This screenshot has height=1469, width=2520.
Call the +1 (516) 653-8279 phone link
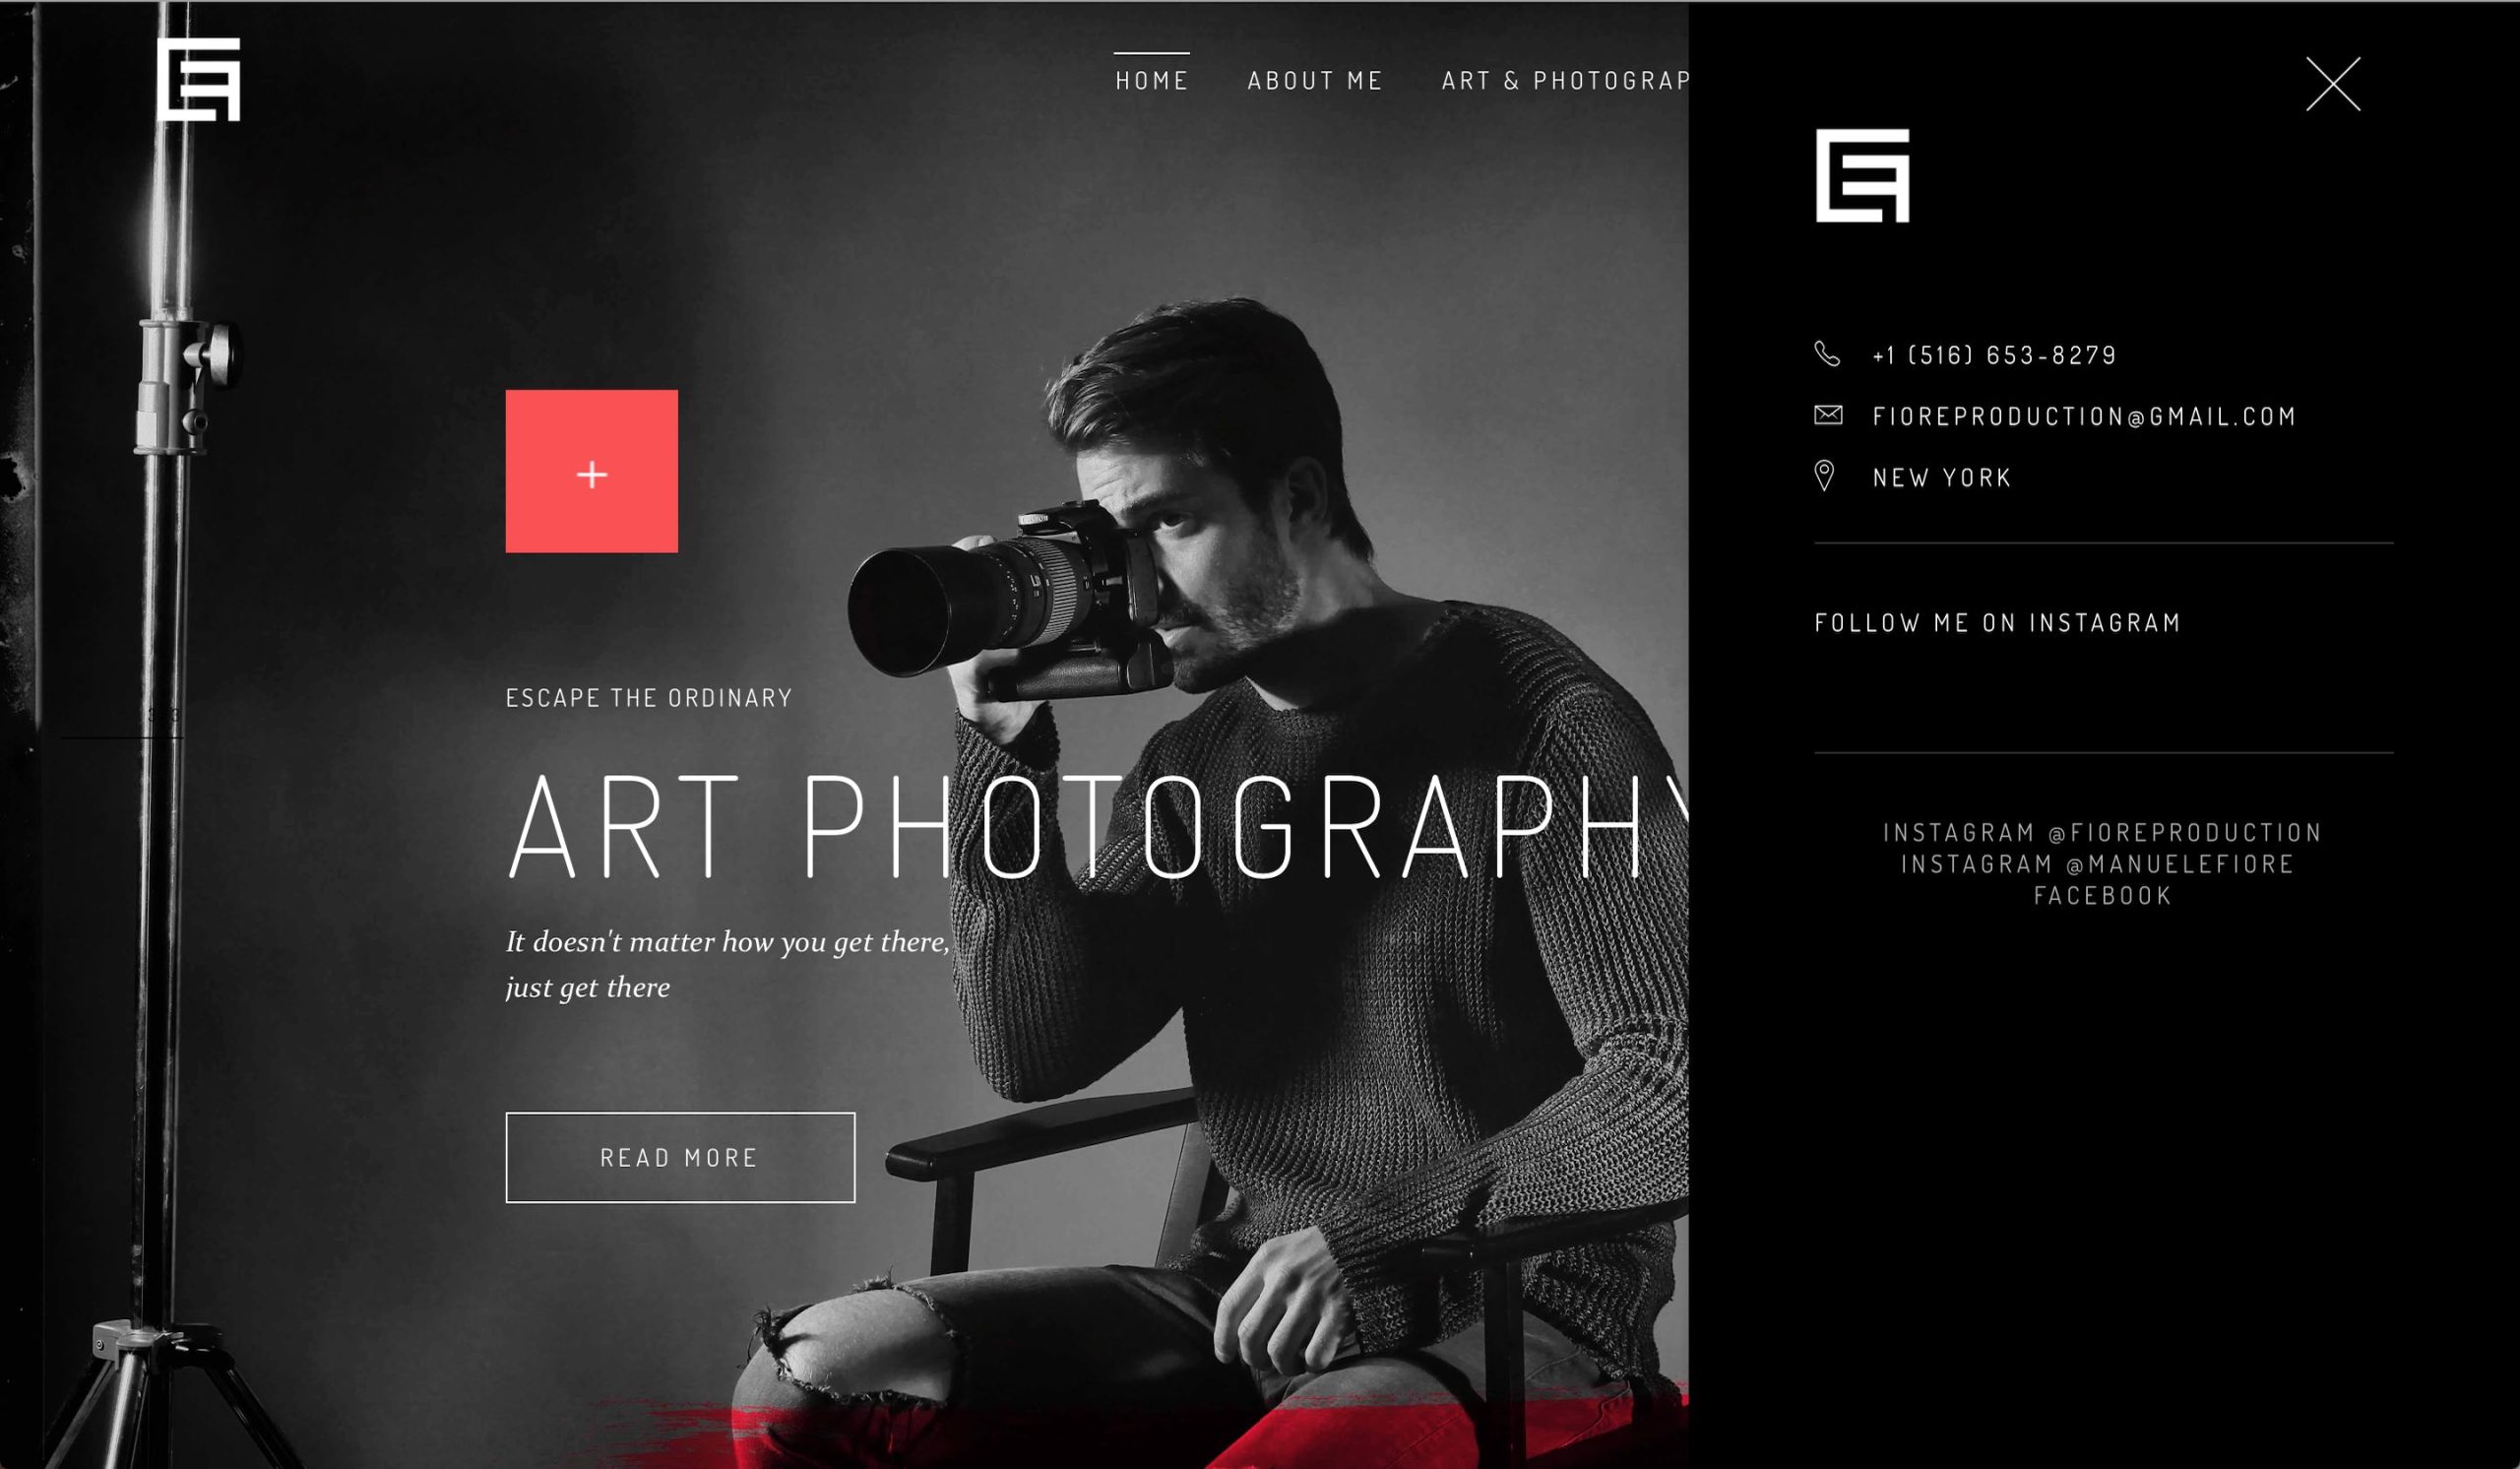[x=1994, y=355]
